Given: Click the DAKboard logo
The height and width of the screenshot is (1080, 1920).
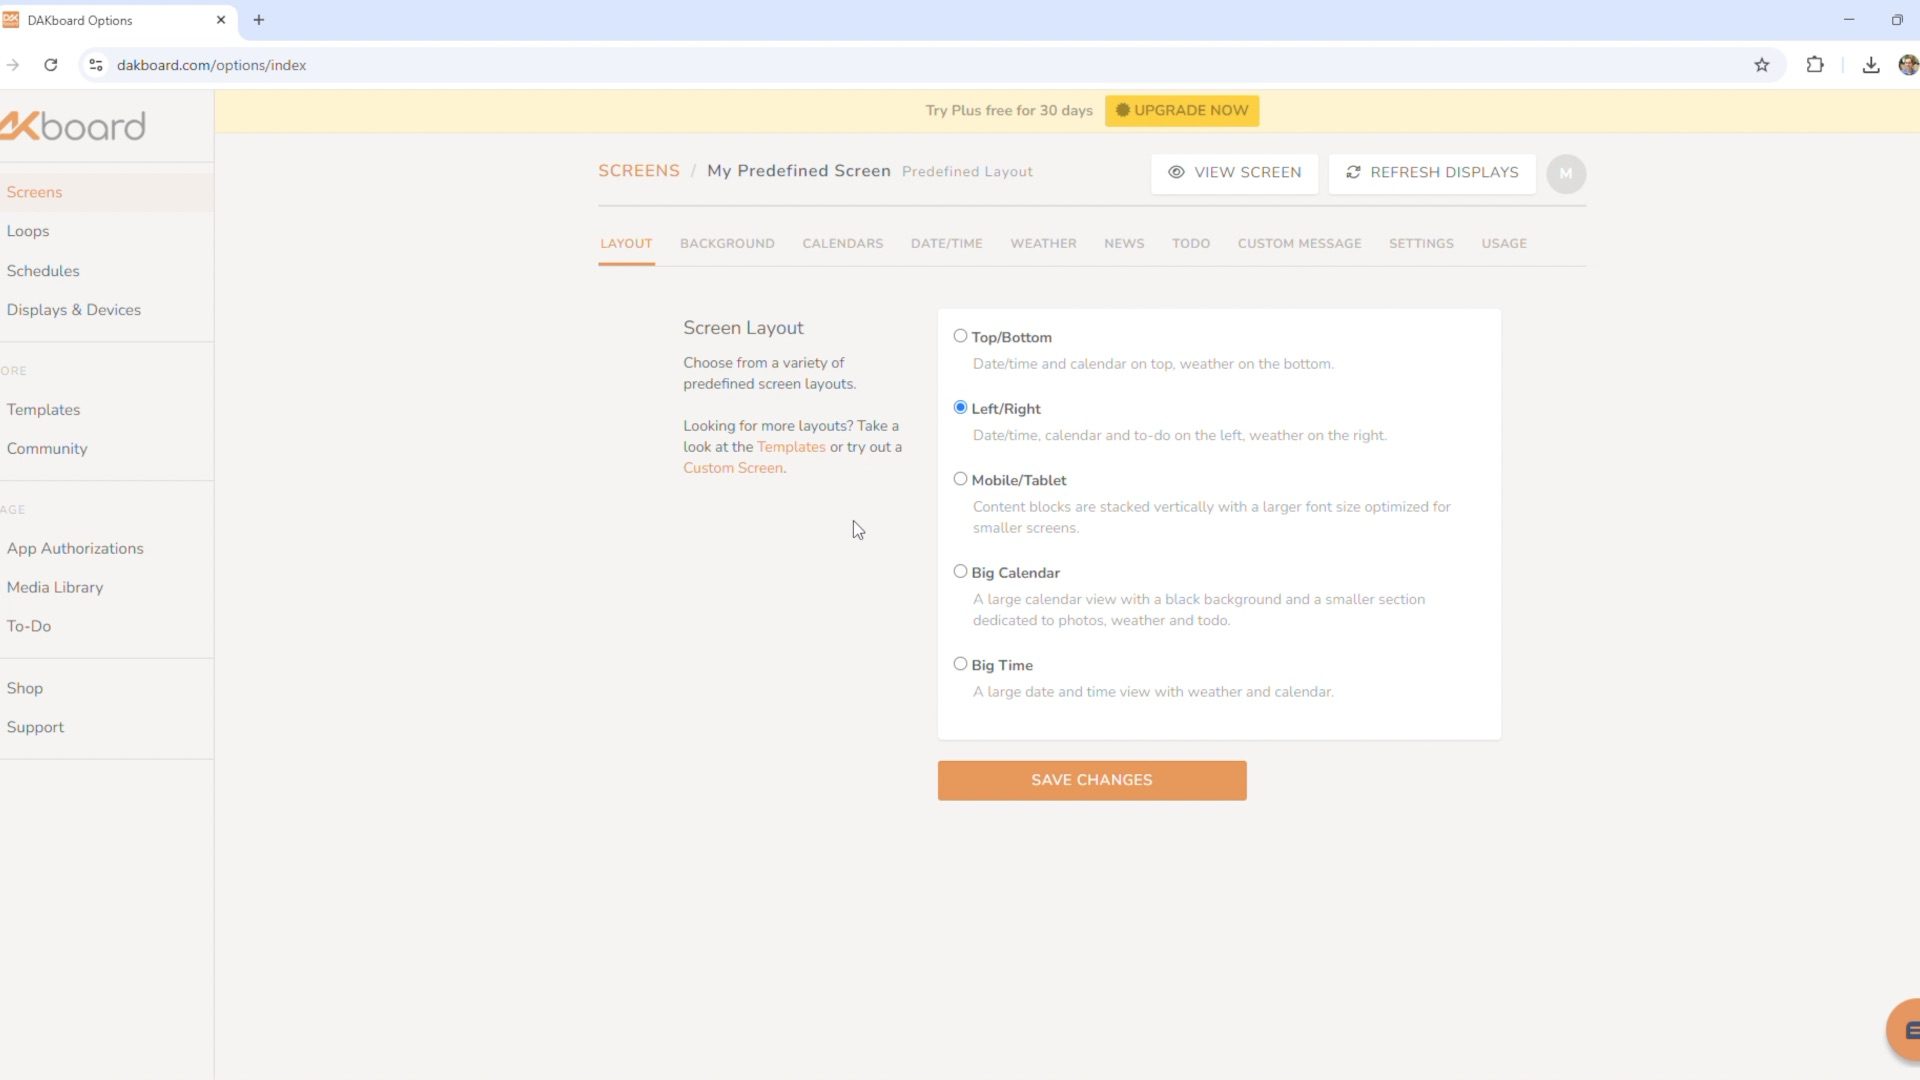Looking at the screenshot, I should pos(75,126).
